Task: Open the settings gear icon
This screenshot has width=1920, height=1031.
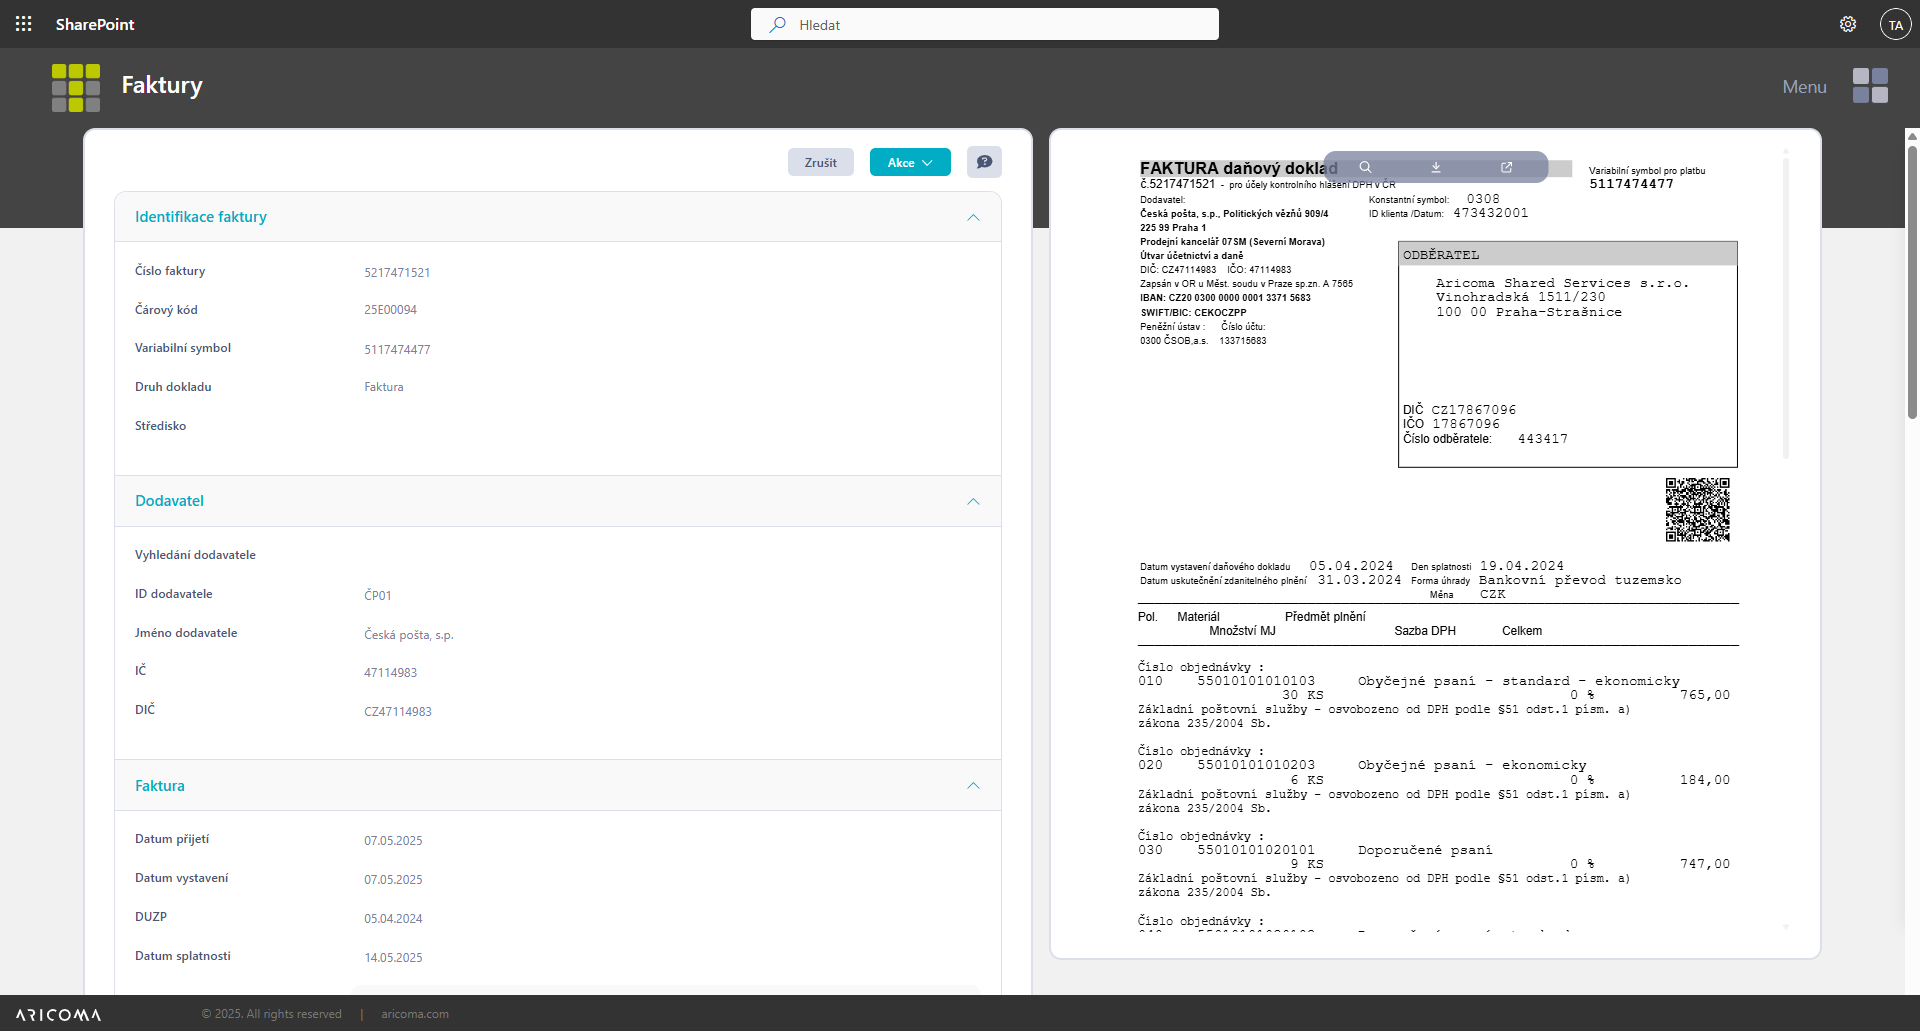Action: coord(1847,24)
